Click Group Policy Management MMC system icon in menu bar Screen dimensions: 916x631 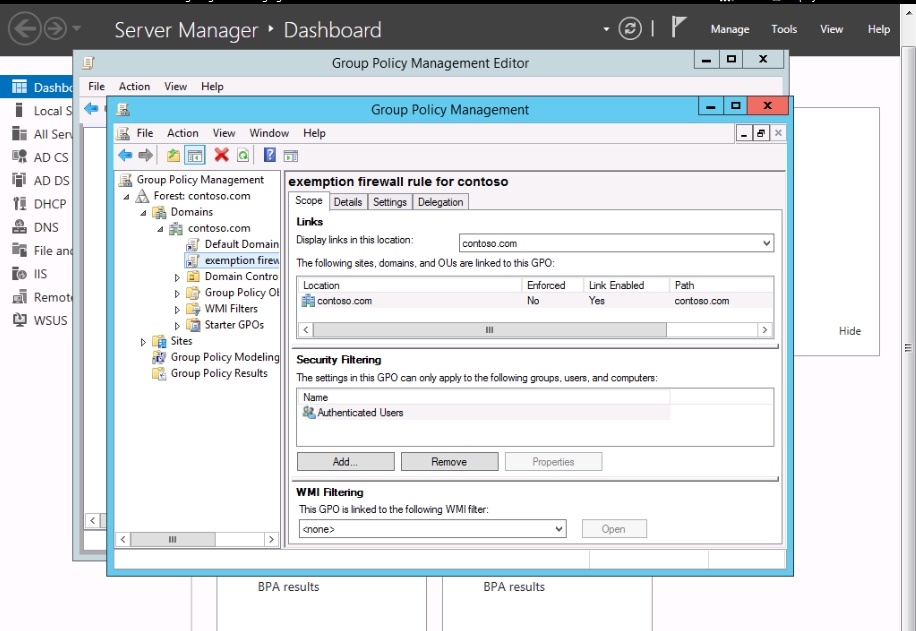(x=123, y=133)
